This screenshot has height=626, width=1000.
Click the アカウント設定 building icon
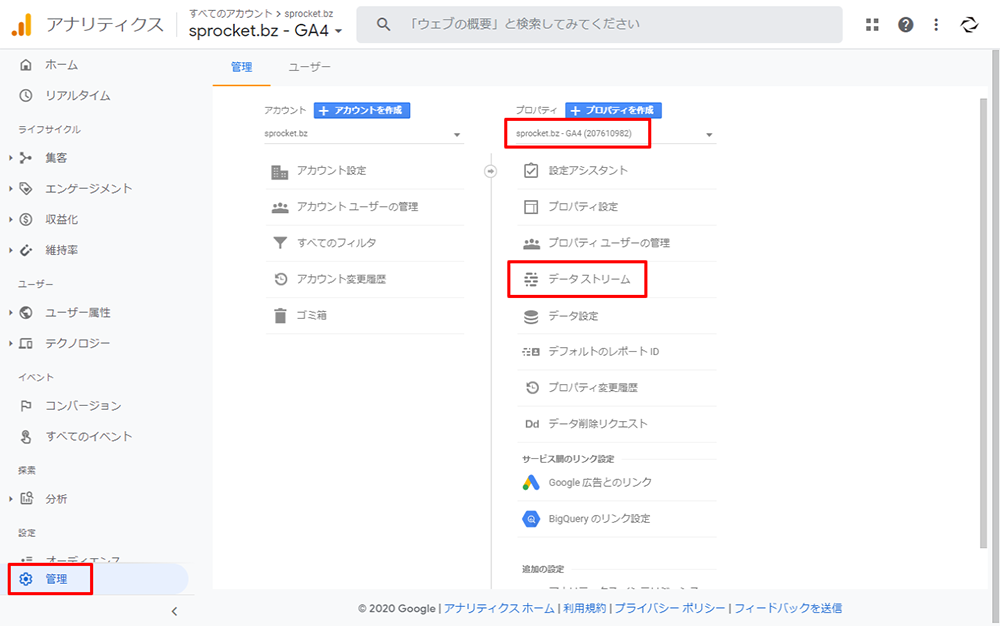click(x=279, y=171)
